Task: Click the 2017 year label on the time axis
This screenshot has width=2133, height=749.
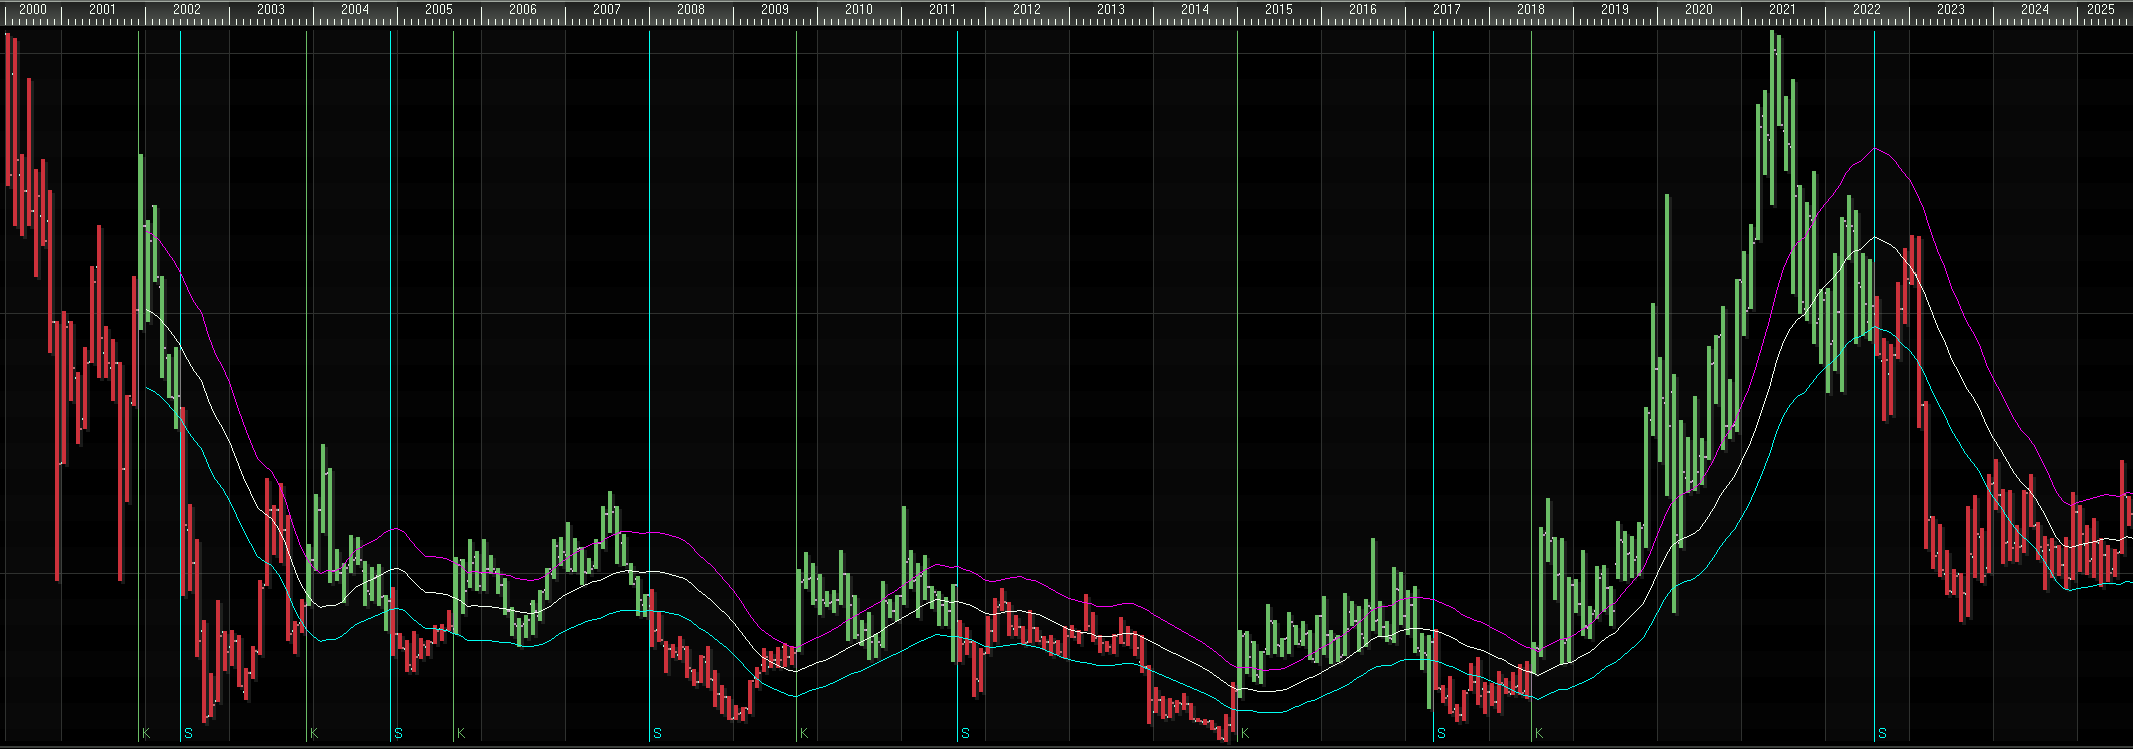Action: pyautogui.click(x=1447, y=9)
